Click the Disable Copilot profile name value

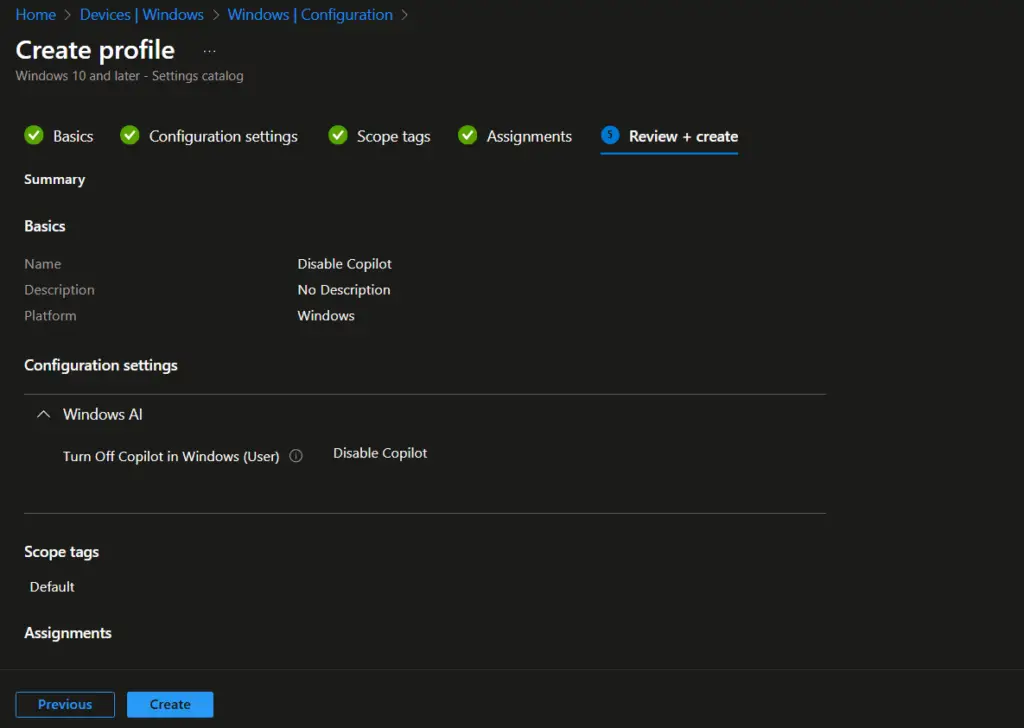point(344,263)
